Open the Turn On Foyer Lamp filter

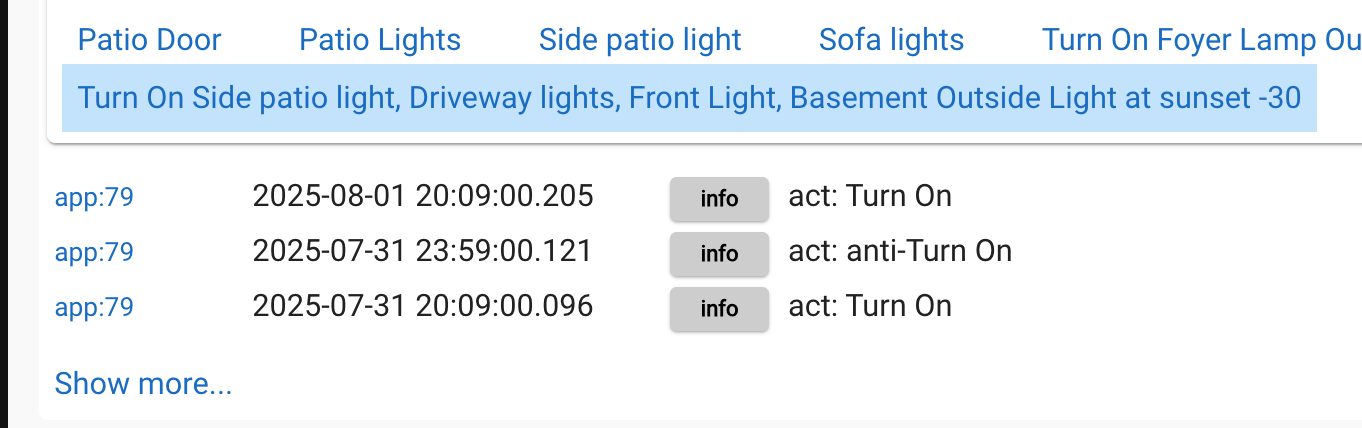[x=1201, y=40]
